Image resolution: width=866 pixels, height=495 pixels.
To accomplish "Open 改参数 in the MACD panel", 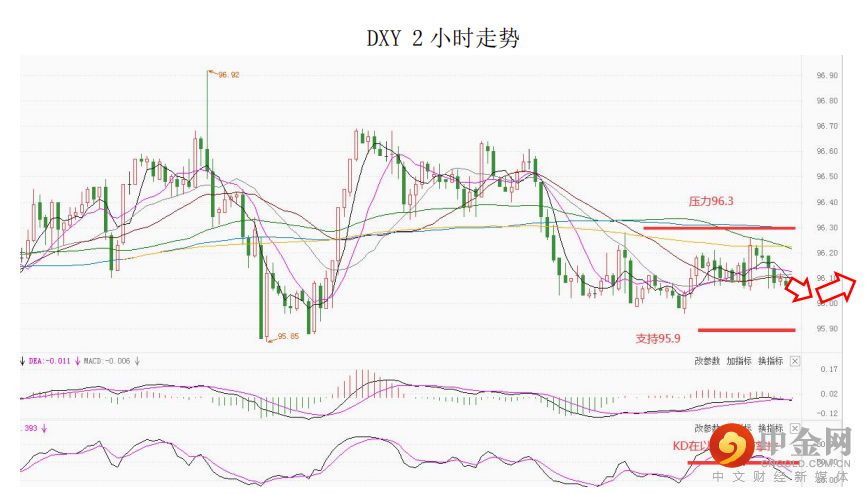I will (x=707, y=361).
